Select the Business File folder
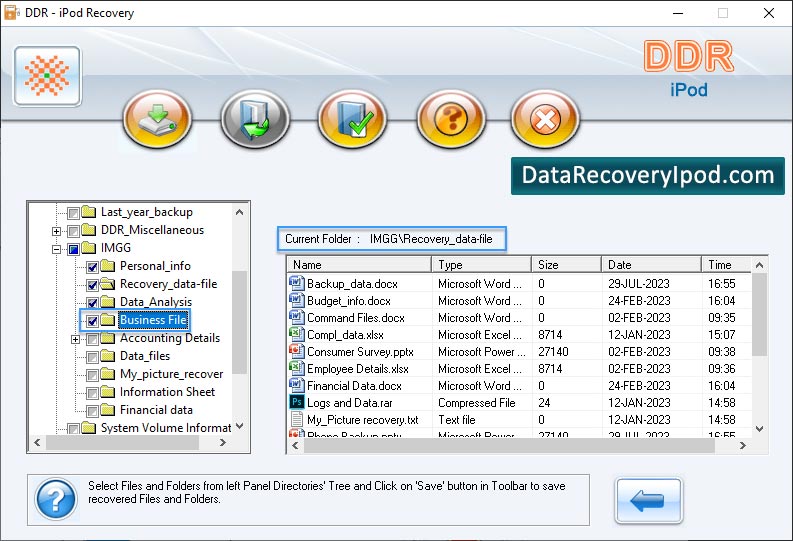793x541 pixels. point(153,320)
